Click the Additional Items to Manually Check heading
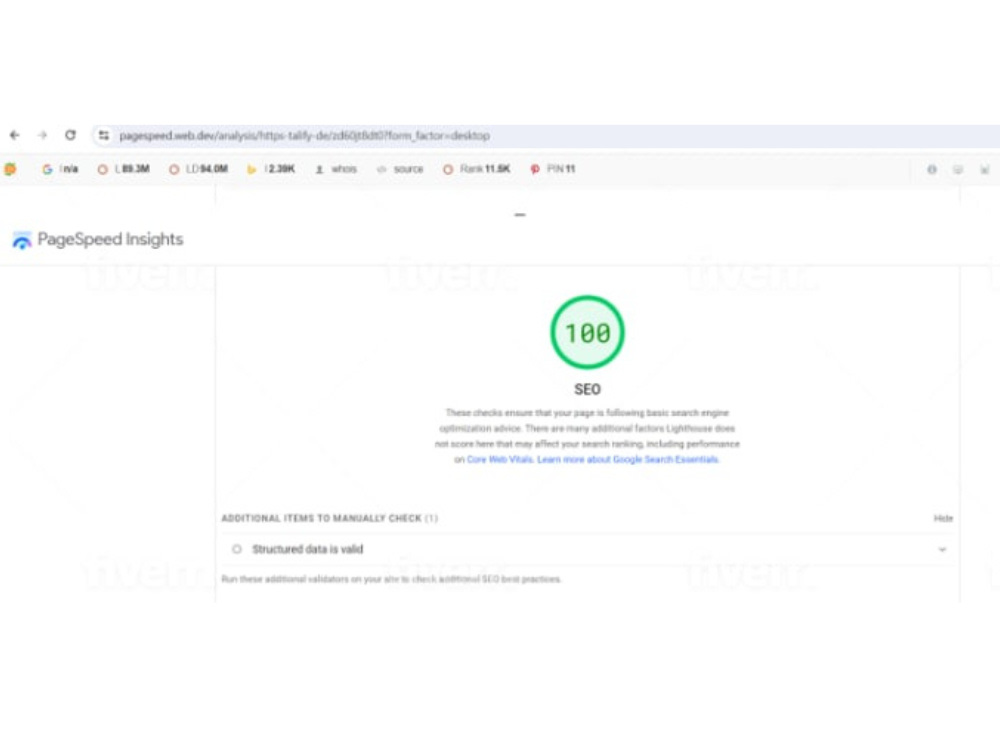 tap(329, 518)
